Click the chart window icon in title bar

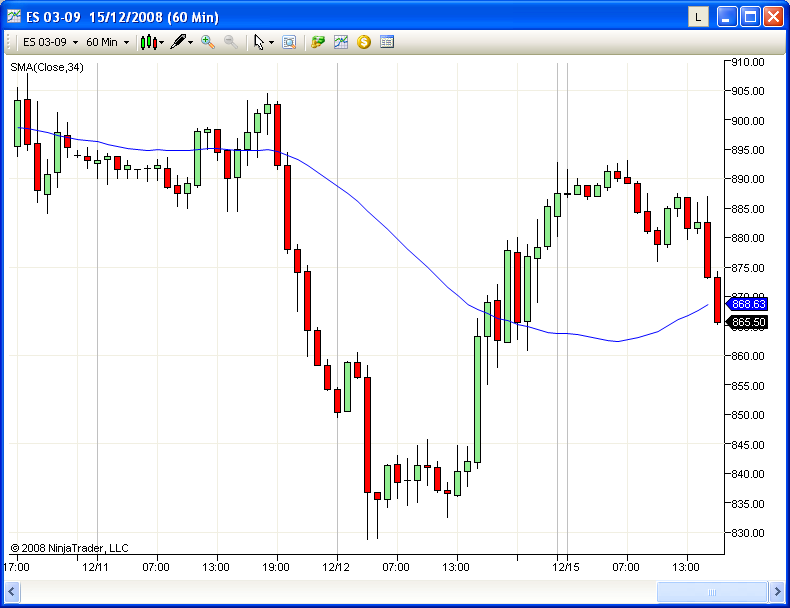(x=14, y=16)
